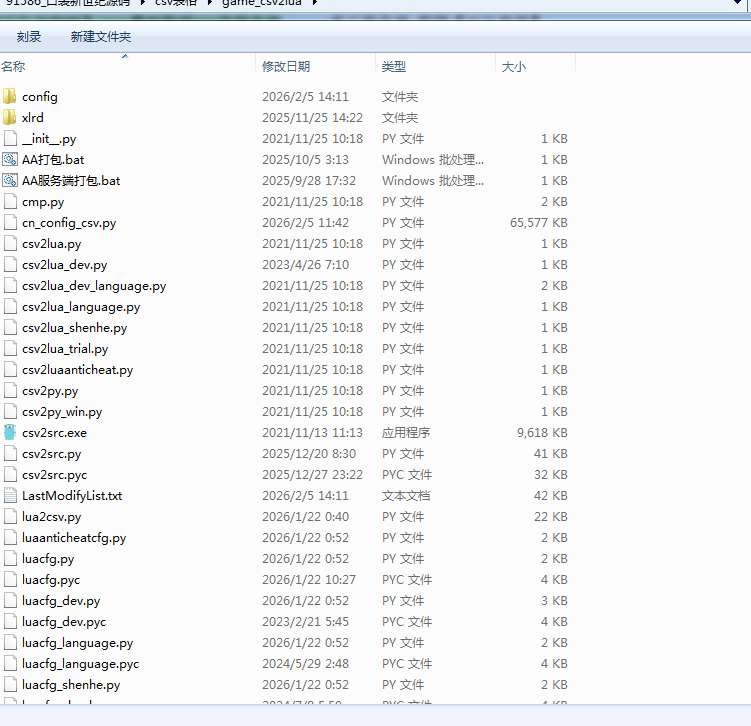Select the xlrd folder icon

[10, 118]
